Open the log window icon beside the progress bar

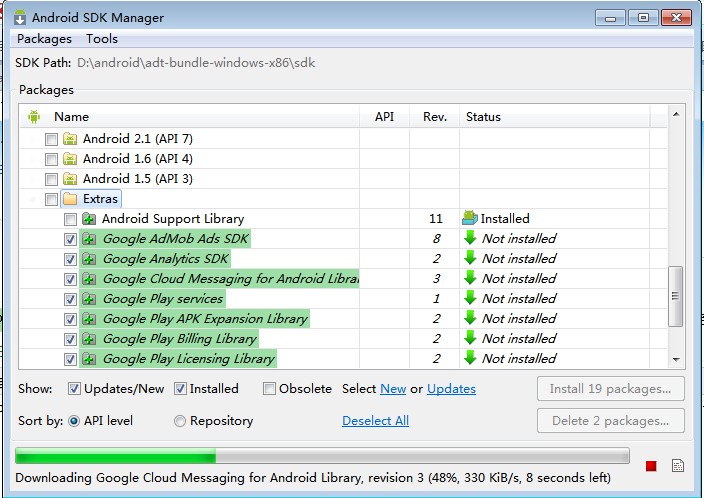pyautogui.click(x=678, y=466)
